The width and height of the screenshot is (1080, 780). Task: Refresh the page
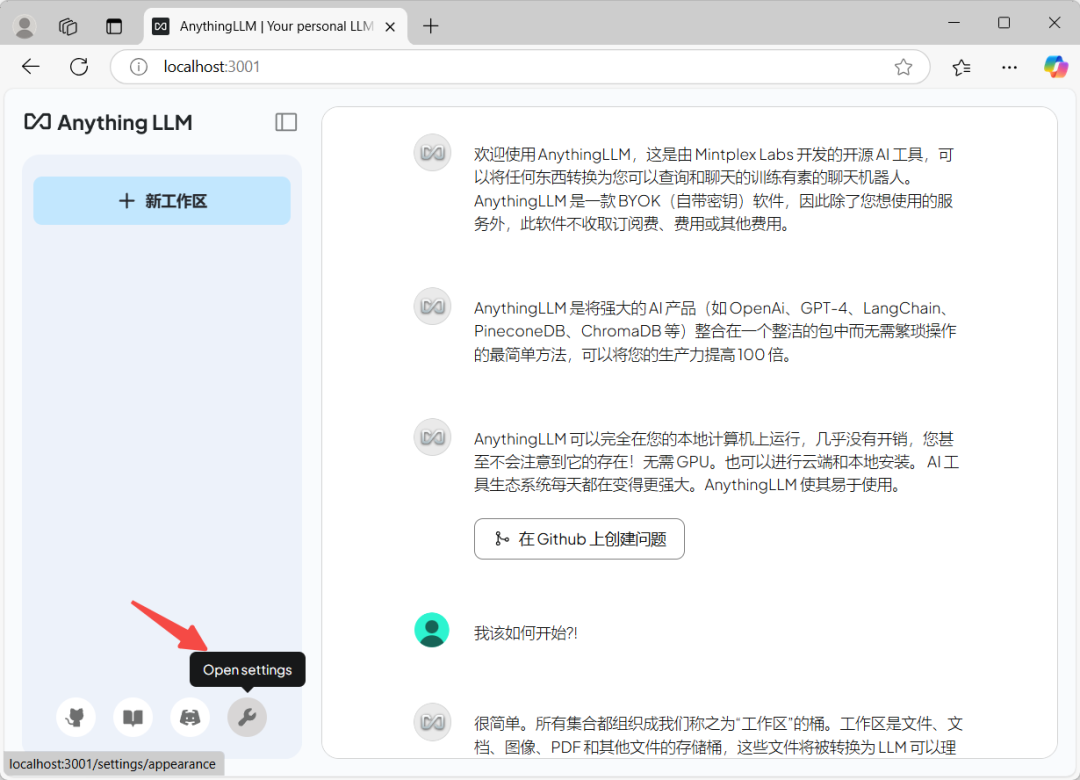79,67
